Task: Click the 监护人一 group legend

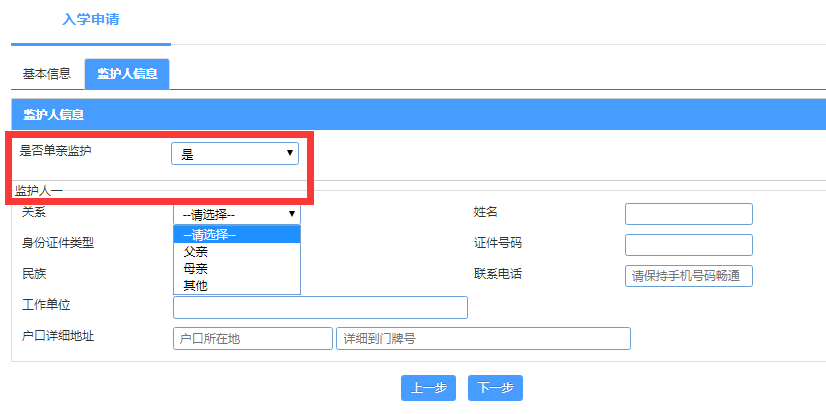Action: point(39,190)
